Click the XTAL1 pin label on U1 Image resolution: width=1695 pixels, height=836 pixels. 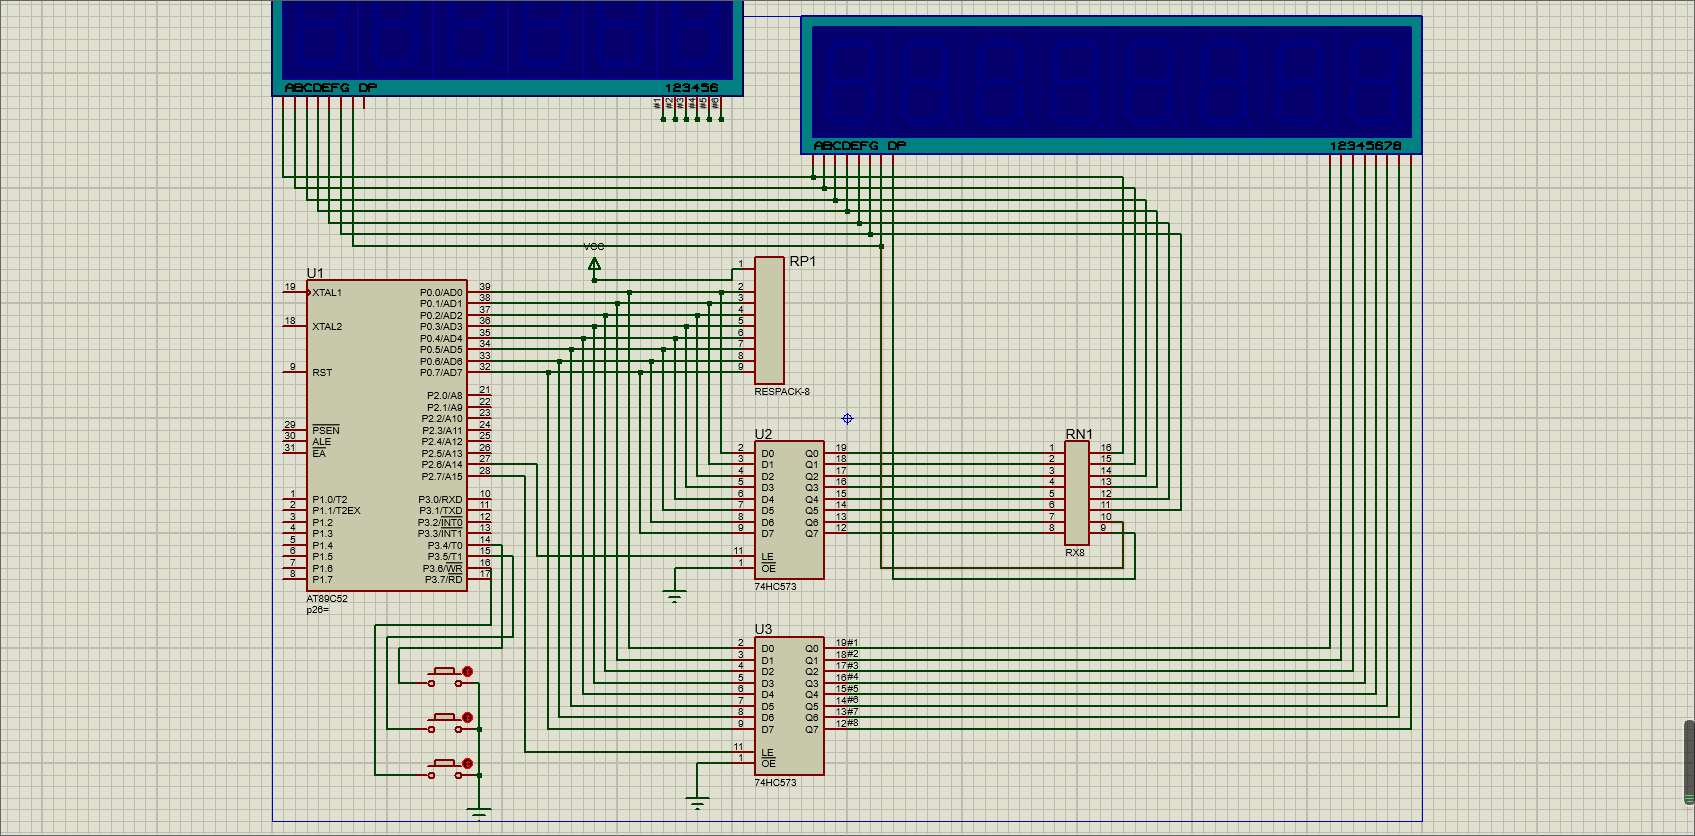tap(327, 293)
